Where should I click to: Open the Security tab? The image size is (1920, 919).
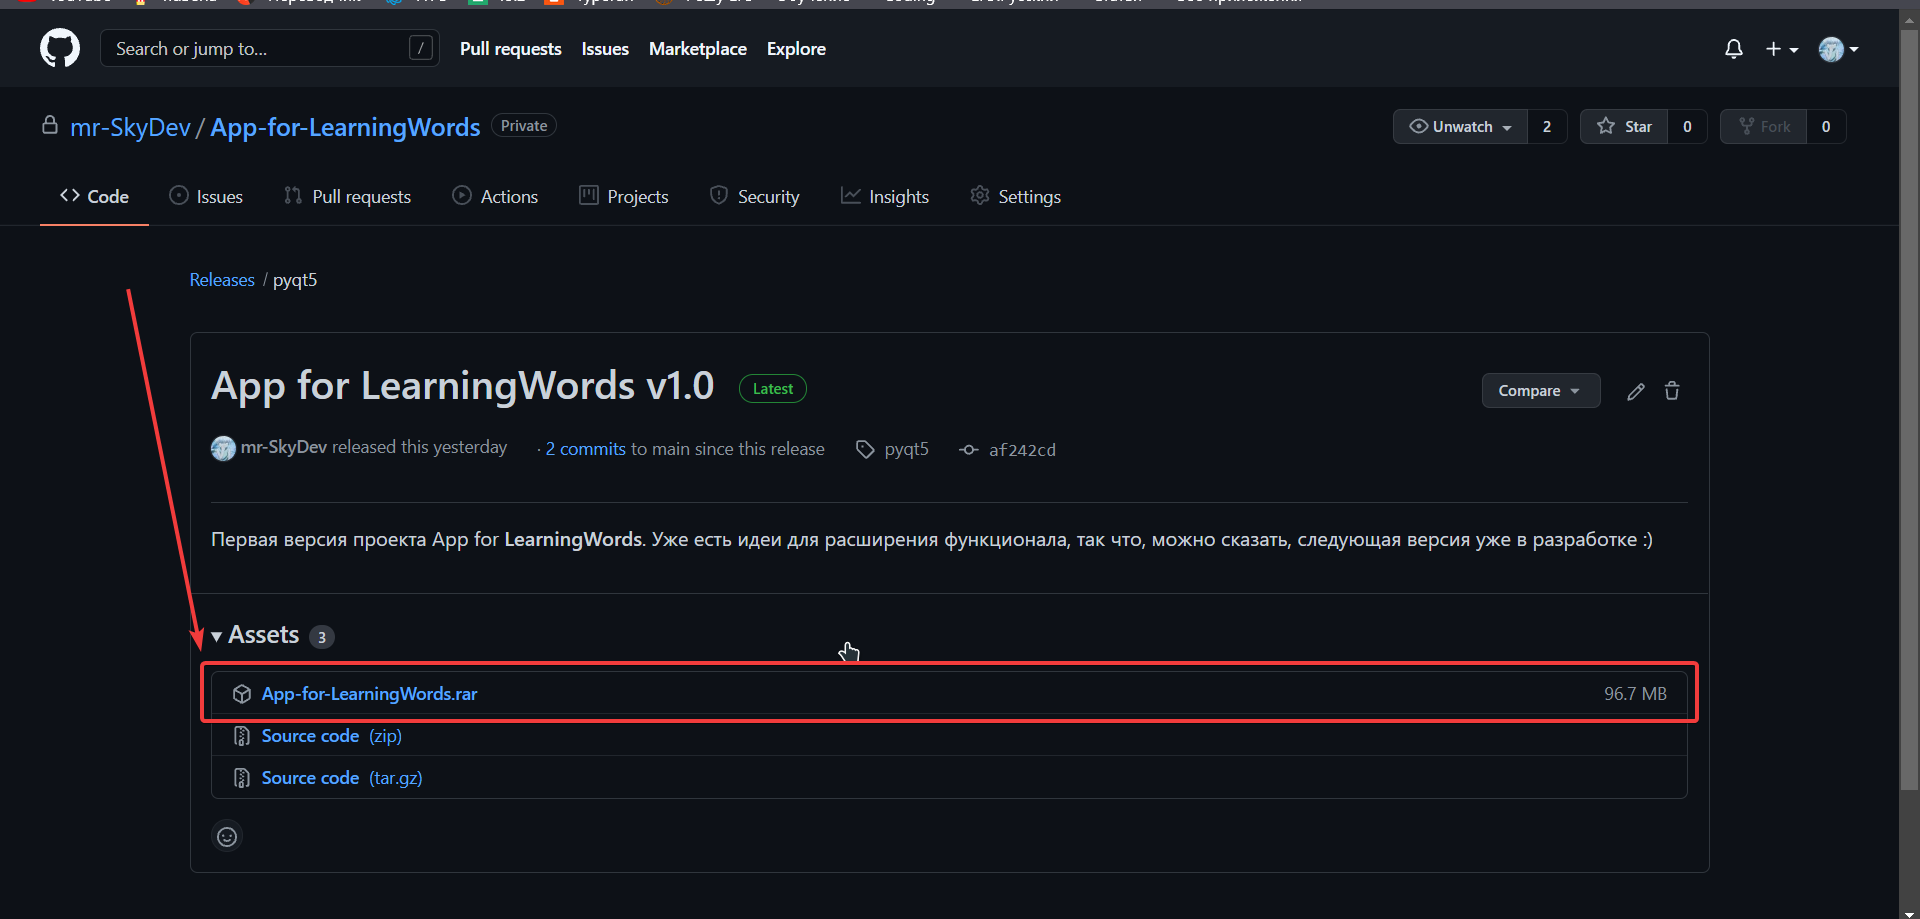coord(754,197)
